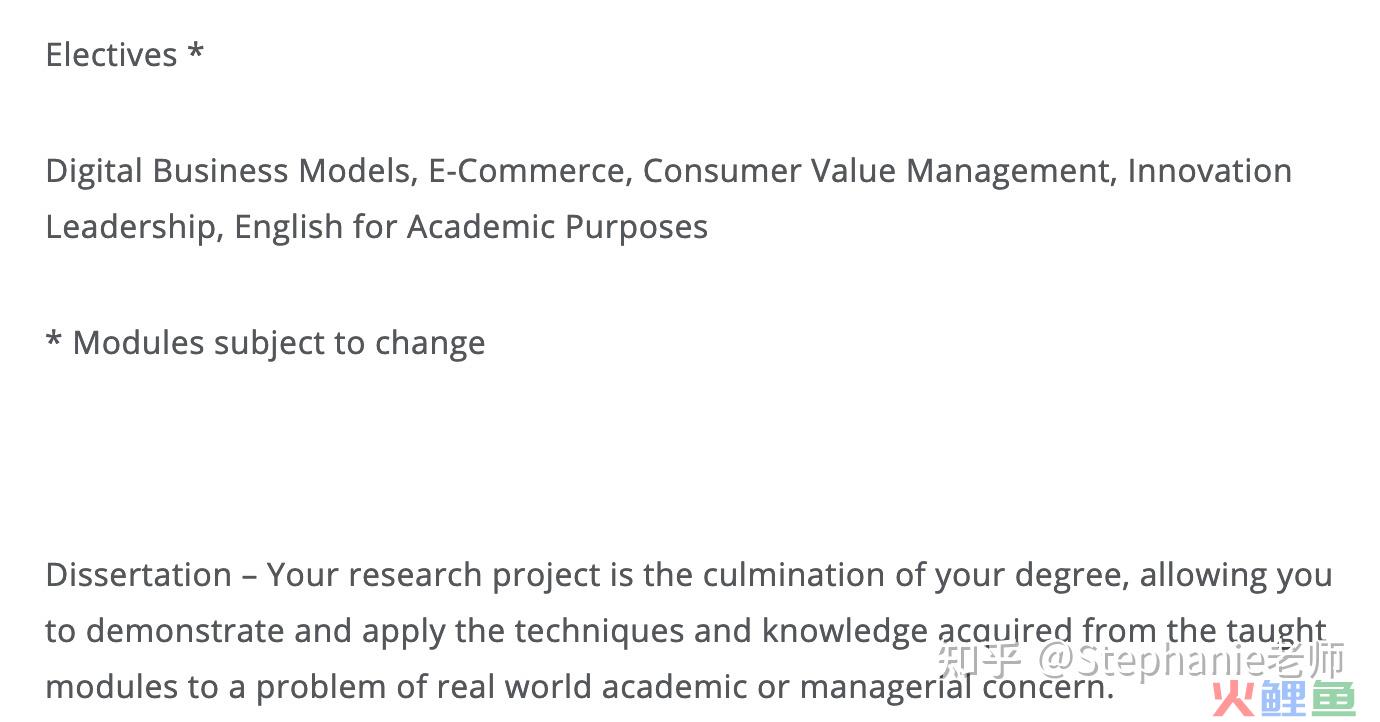Click the E-Commerce elective text
The height and width of the screenshot is (722, 1380).
[x=527, y=171]
